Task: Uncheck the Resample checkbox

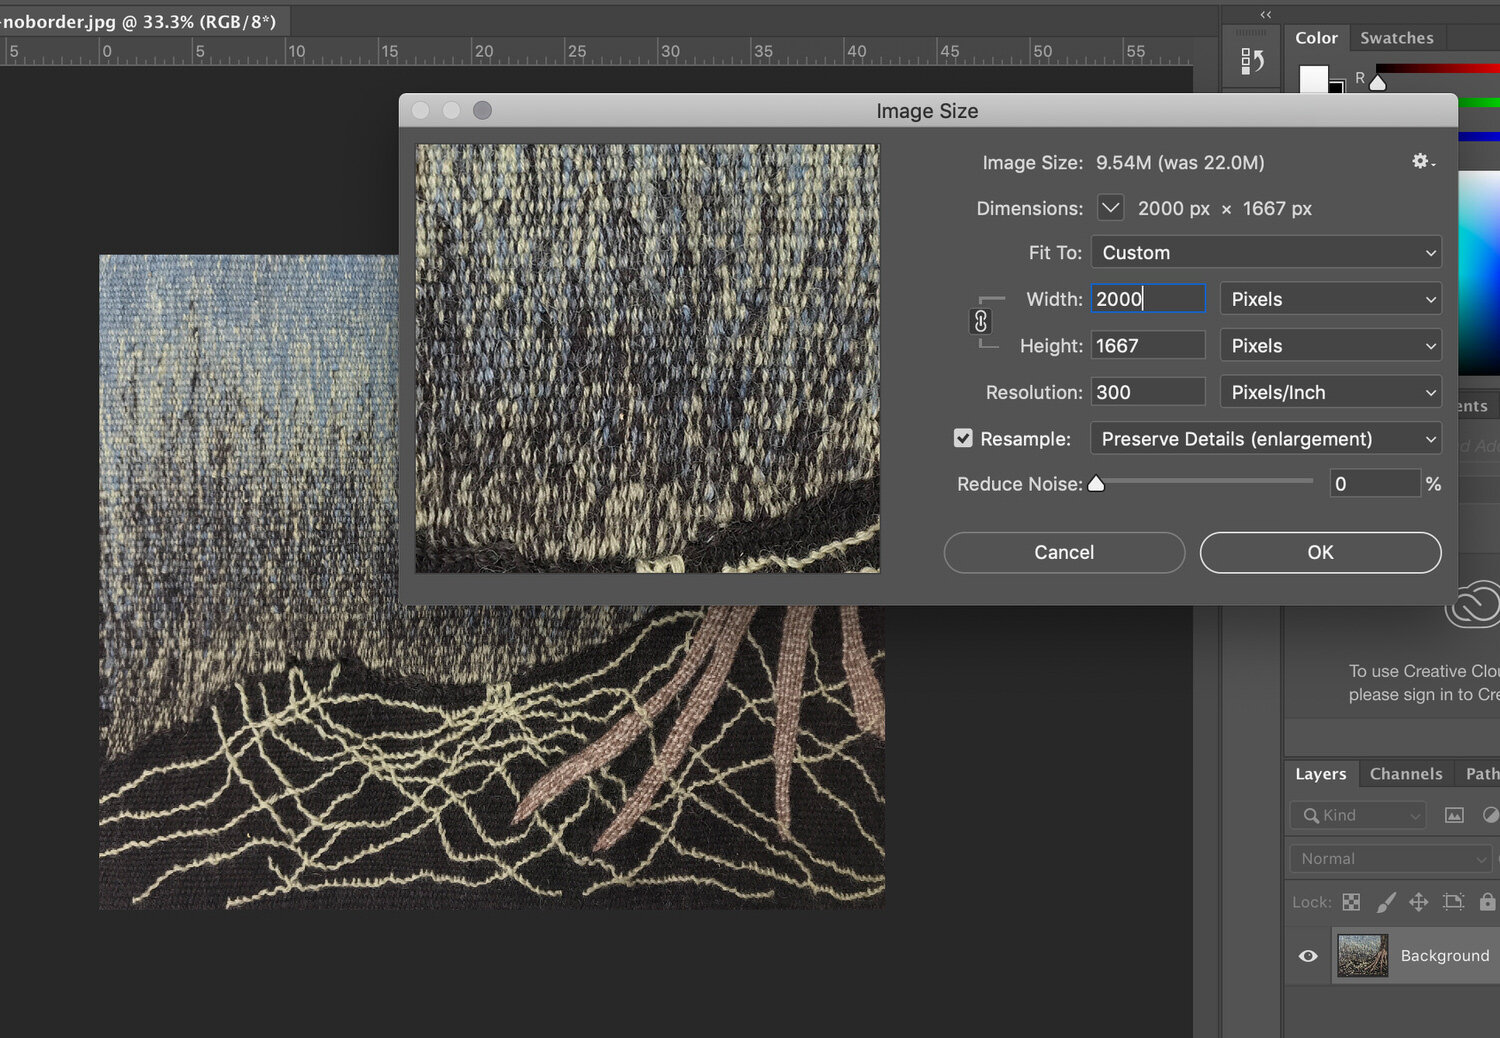Action: pyautogui.click(x=962, y=438)
